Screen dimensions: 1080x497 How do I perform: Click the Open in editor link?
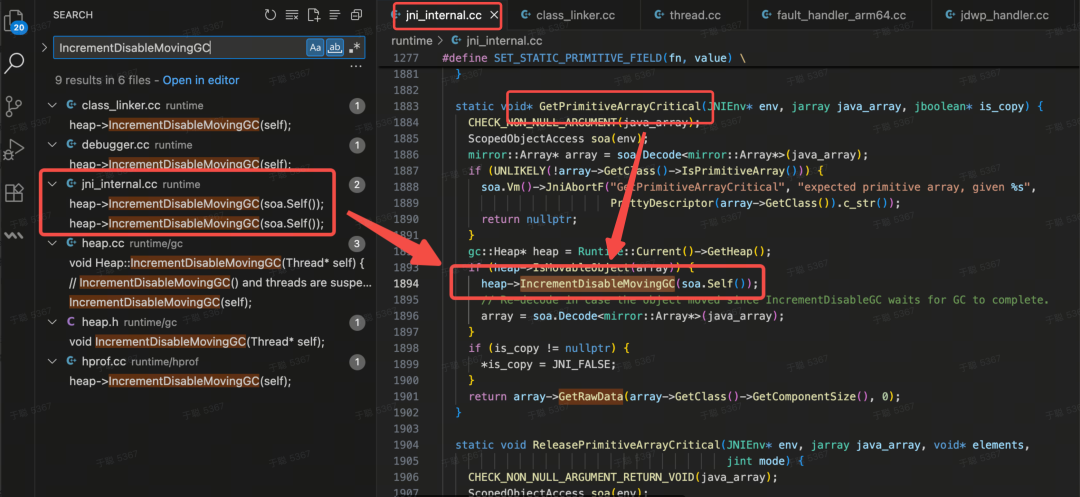point(201,80)
